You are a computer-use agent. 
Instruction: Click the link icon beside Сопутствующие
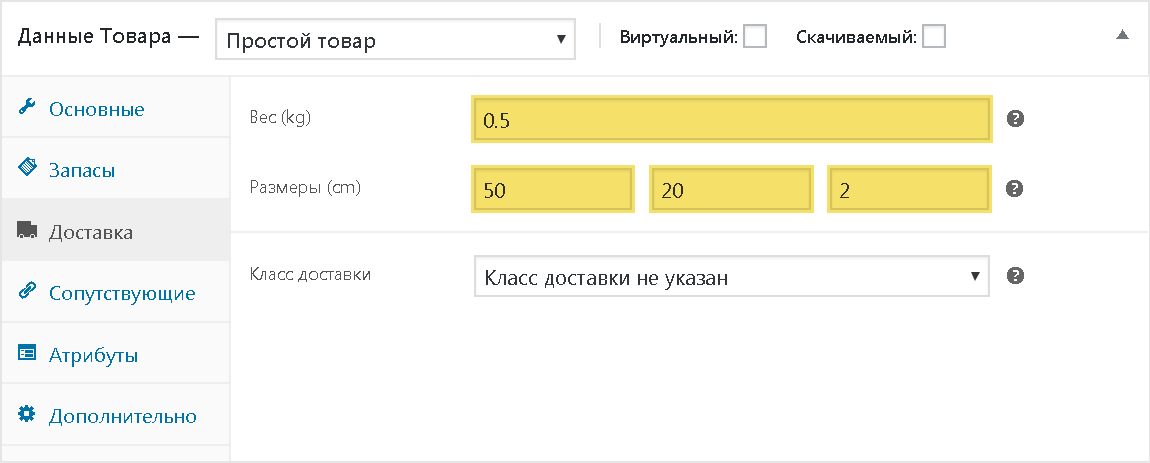tap(26, 291)
